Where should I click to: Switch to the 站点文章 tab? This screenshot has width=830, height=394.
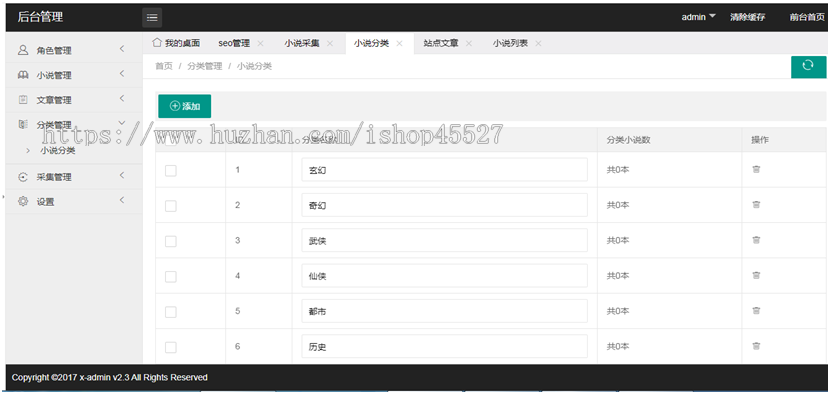point(440,43)
